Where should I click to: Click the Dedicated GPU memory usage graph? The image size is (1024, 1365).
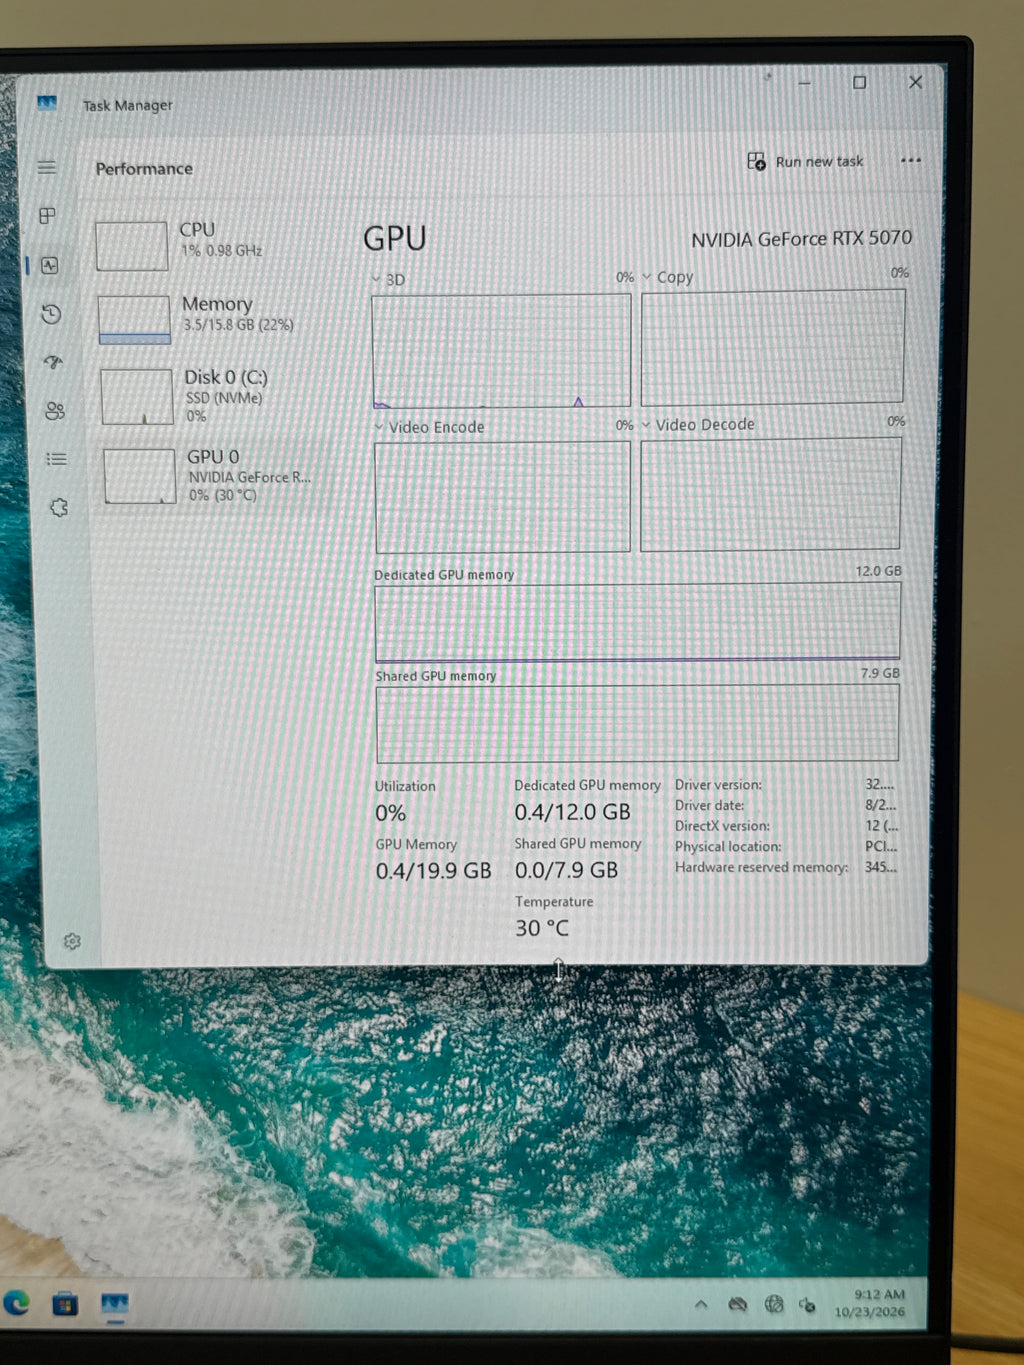[637, 622]
